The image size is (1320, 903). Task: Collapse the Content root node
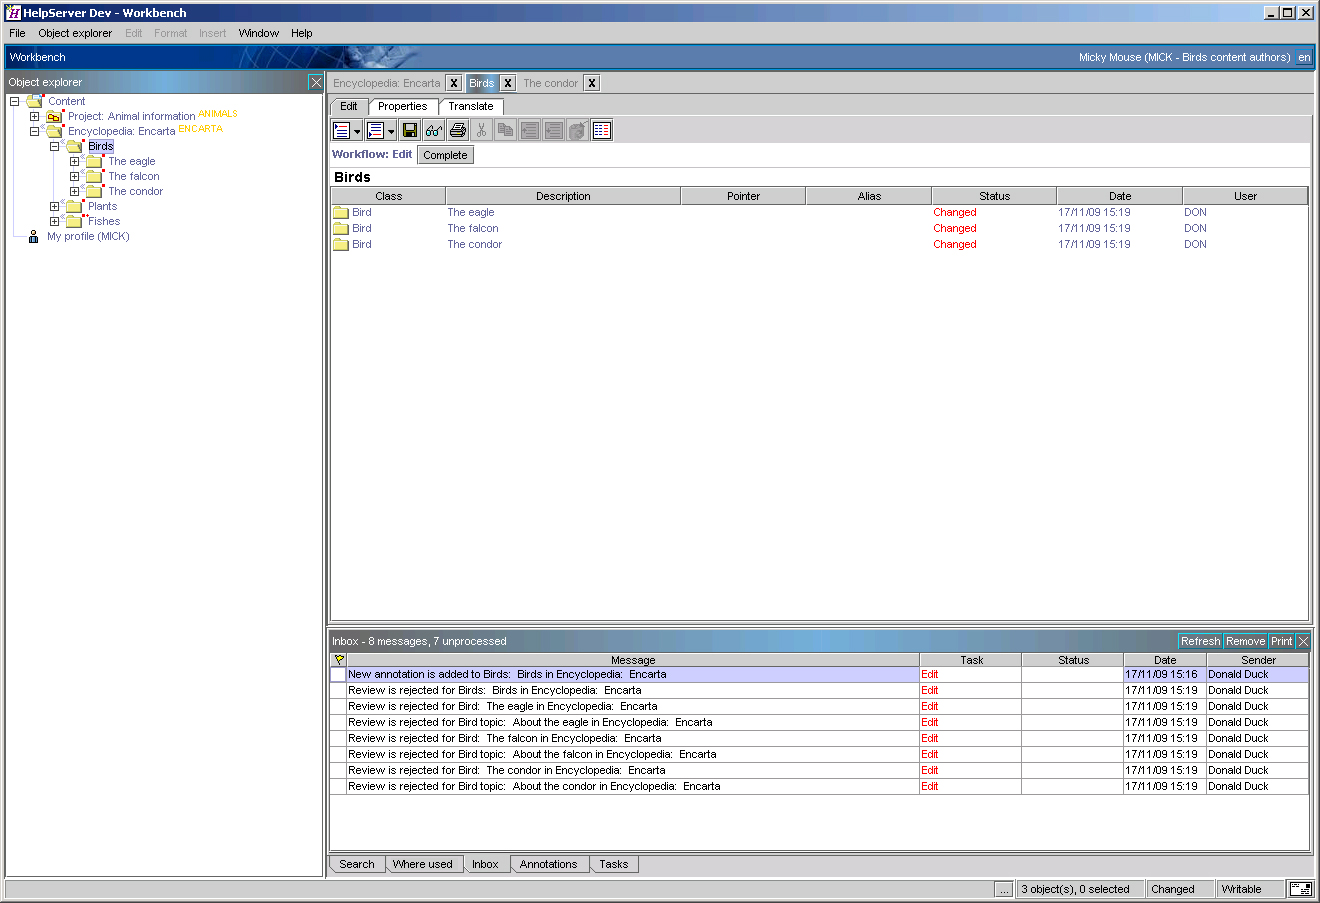pyautogui.click(x=14, y=101)
